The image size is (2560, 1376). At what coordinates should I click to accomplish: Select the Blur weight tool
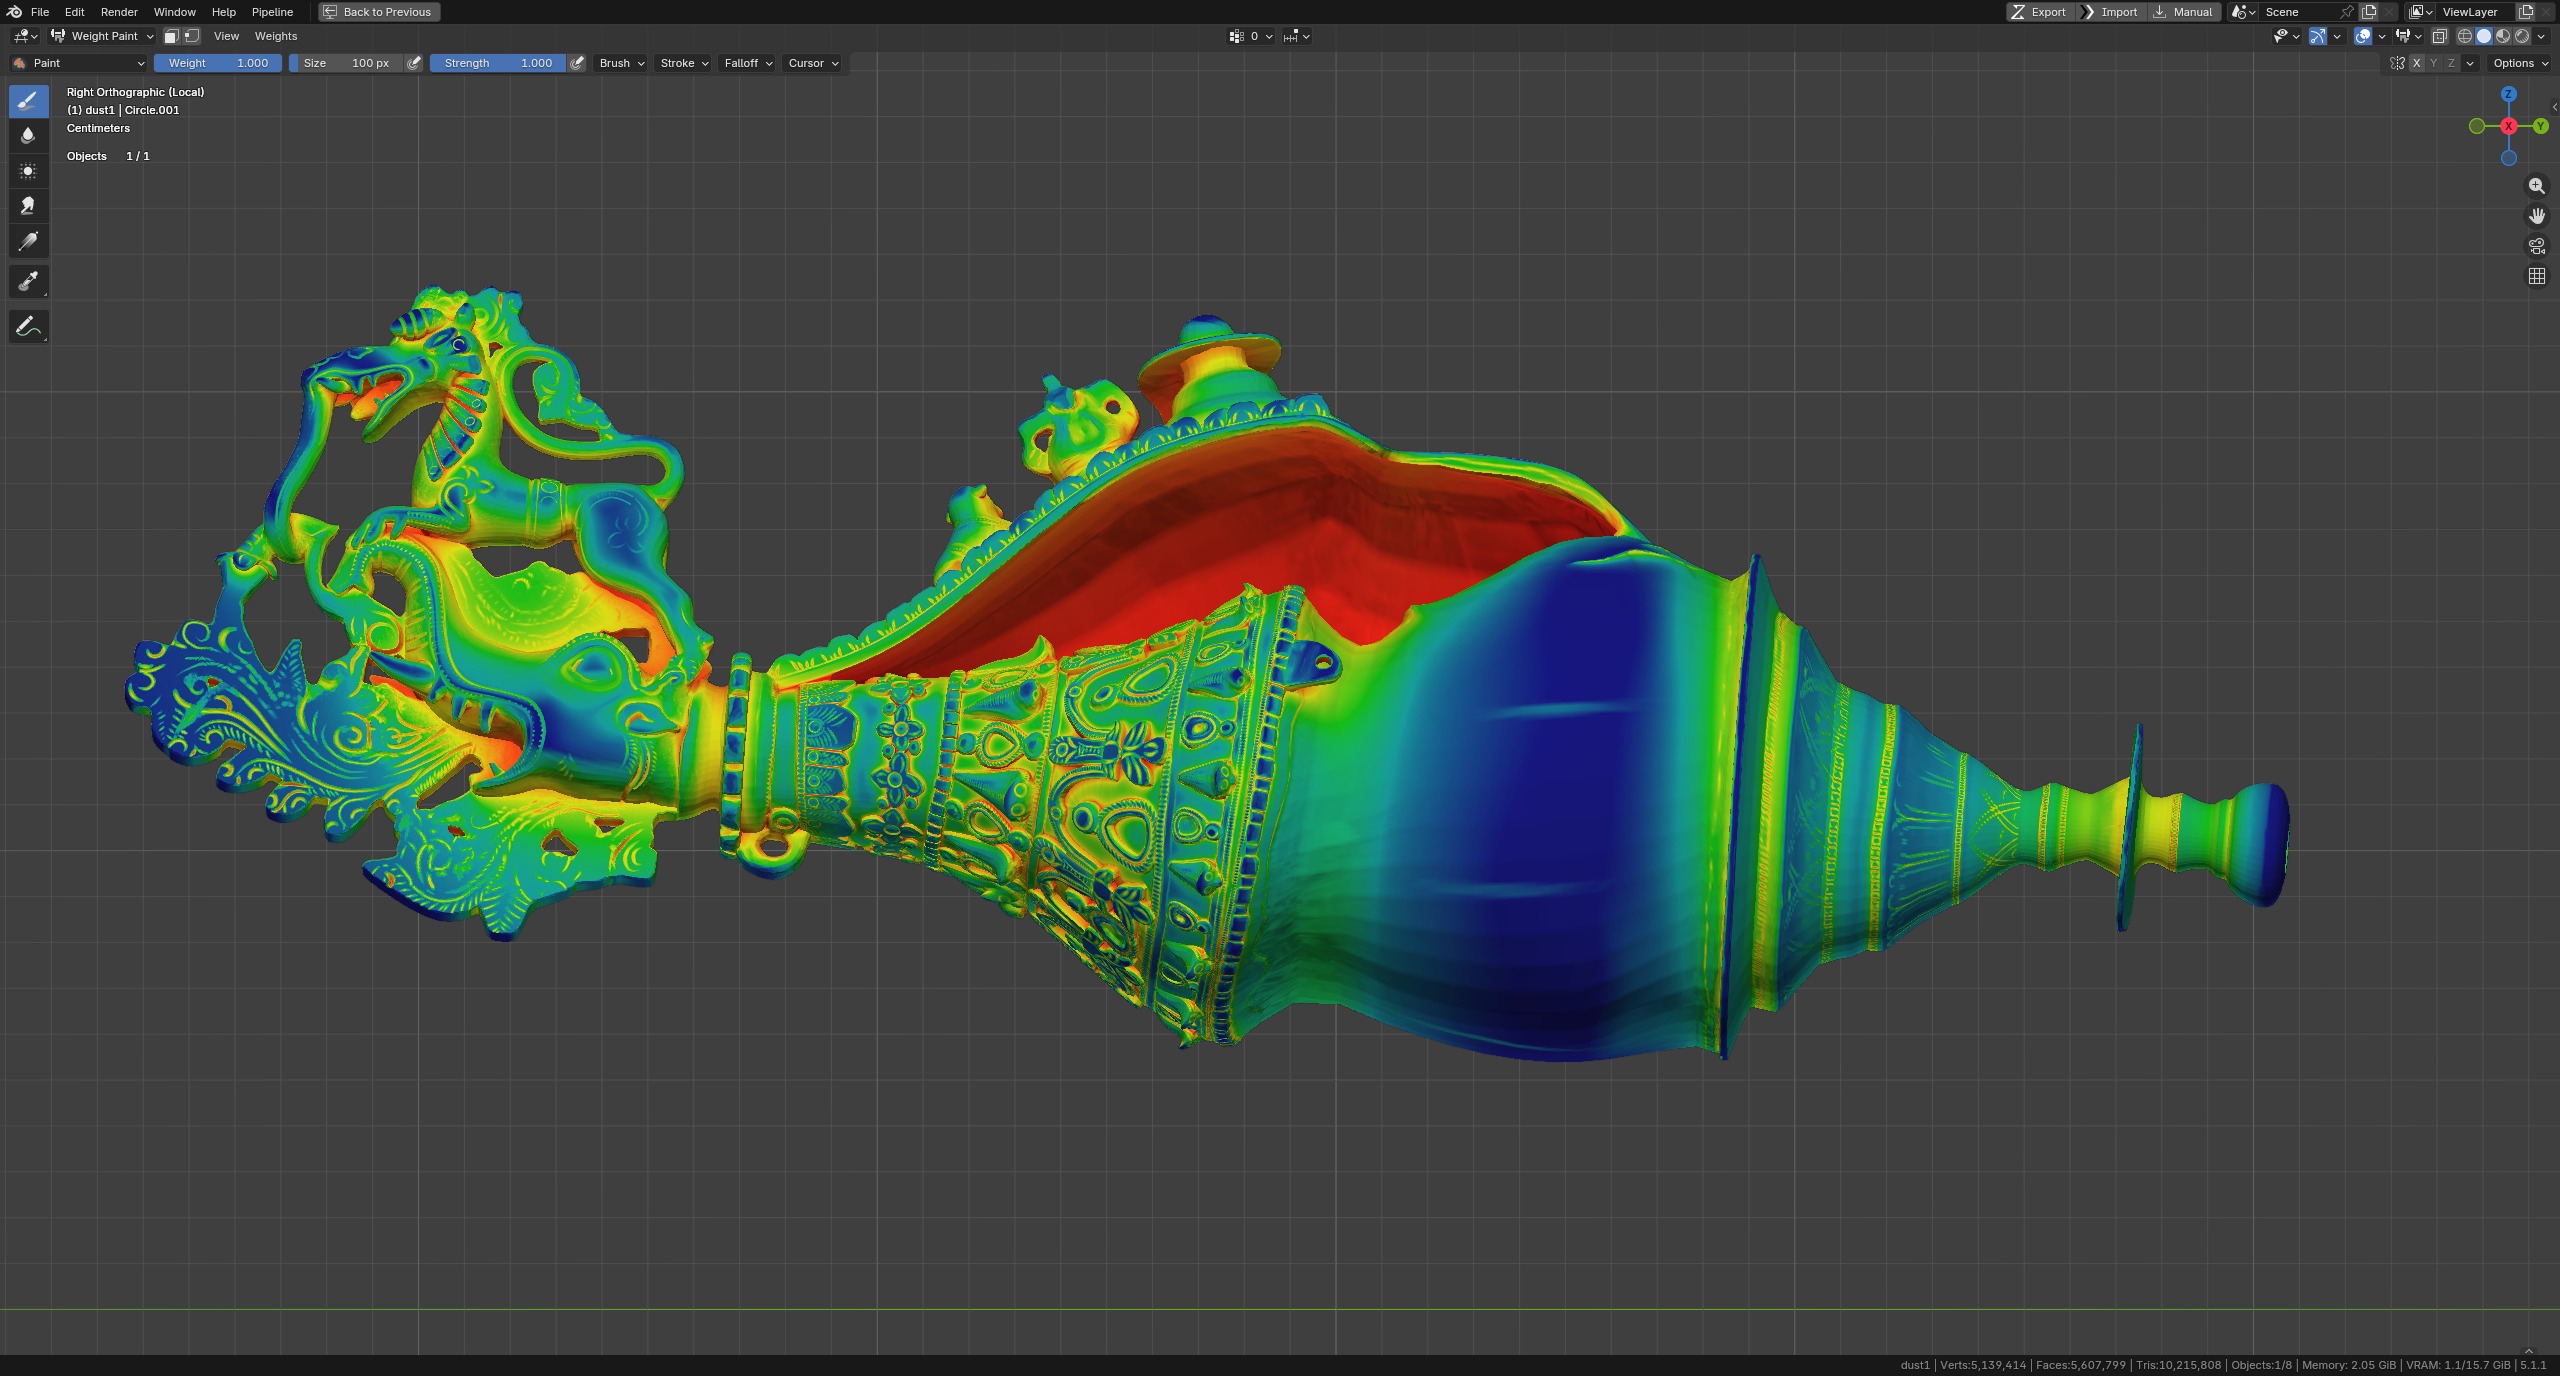click(x=28, y=135)
